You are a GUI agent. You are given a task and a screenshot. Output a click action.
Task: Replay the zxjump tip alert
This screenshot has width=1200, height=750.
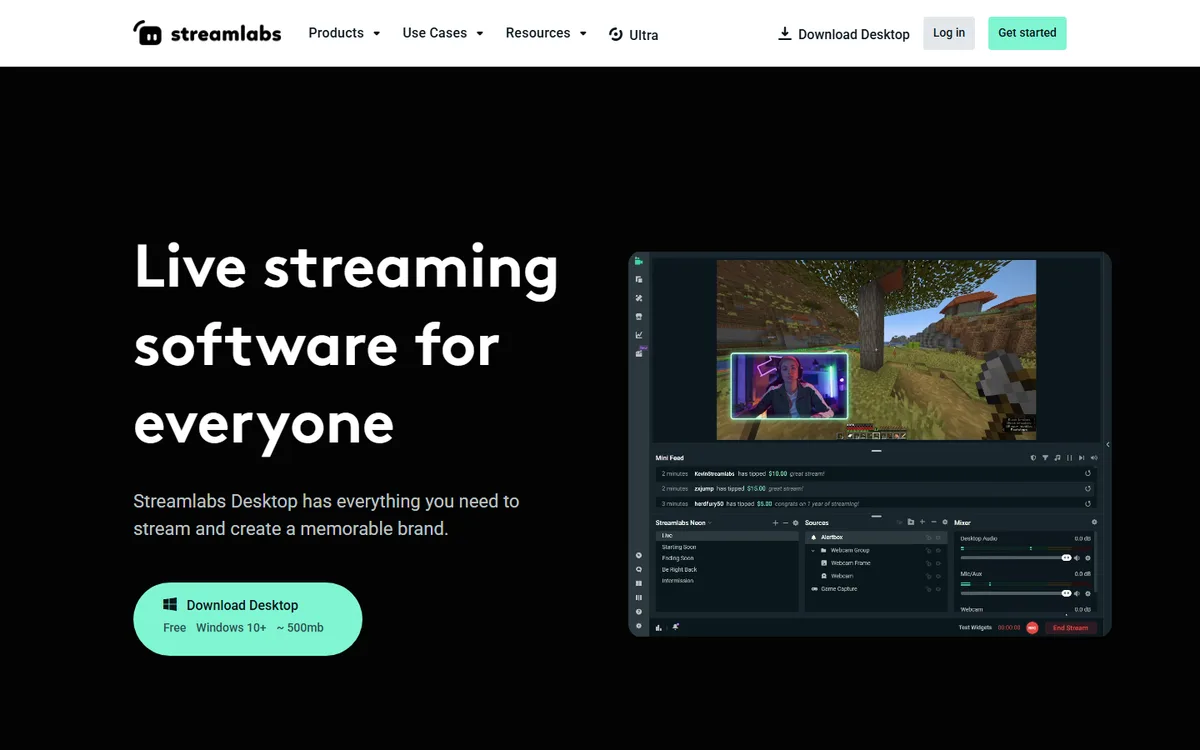coord(1088,489)
